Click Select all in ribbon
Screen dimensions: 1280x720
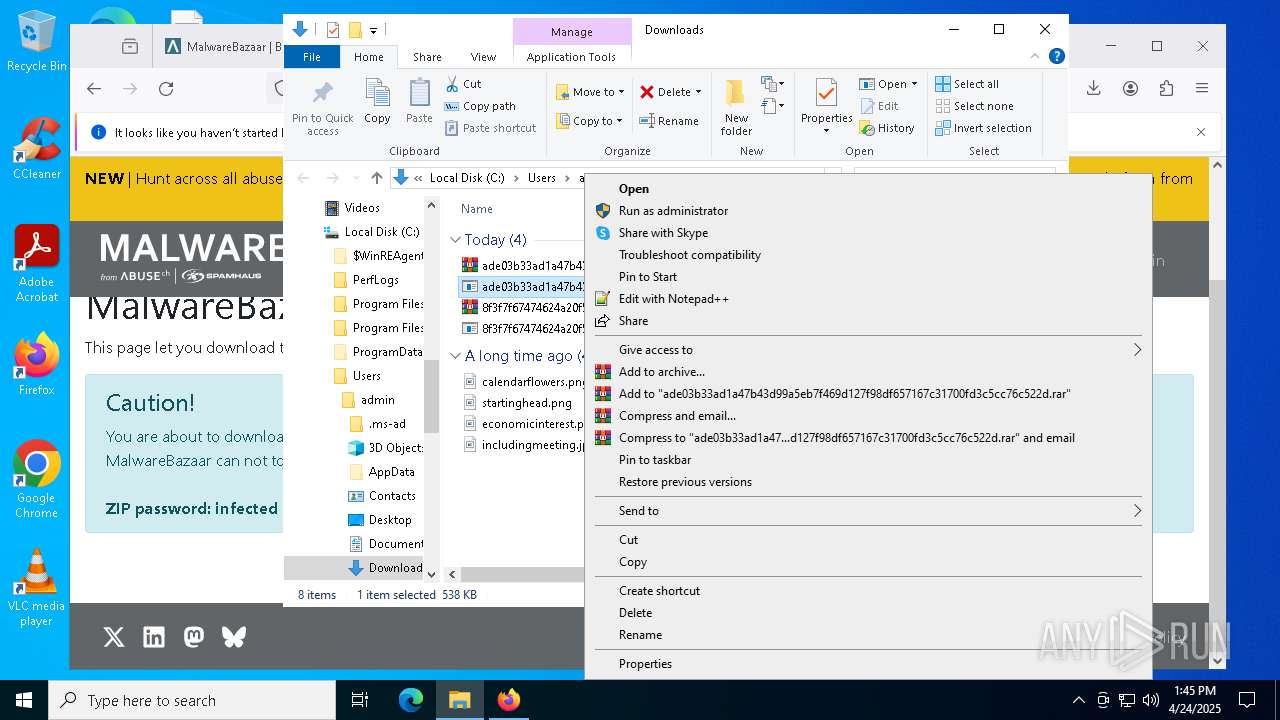(967, 84)
